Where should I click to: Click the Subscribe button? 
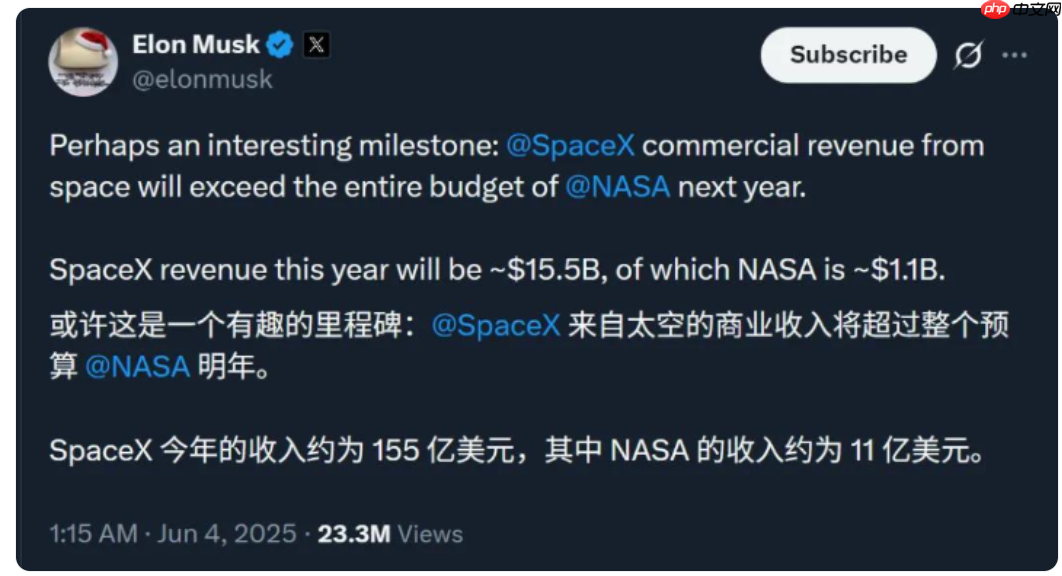tap(847, 56)
